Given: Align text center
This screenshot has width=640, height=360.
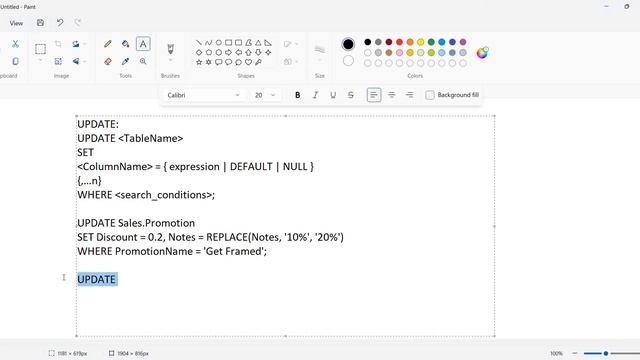Looking at the screenshot, I should point(391,95).
